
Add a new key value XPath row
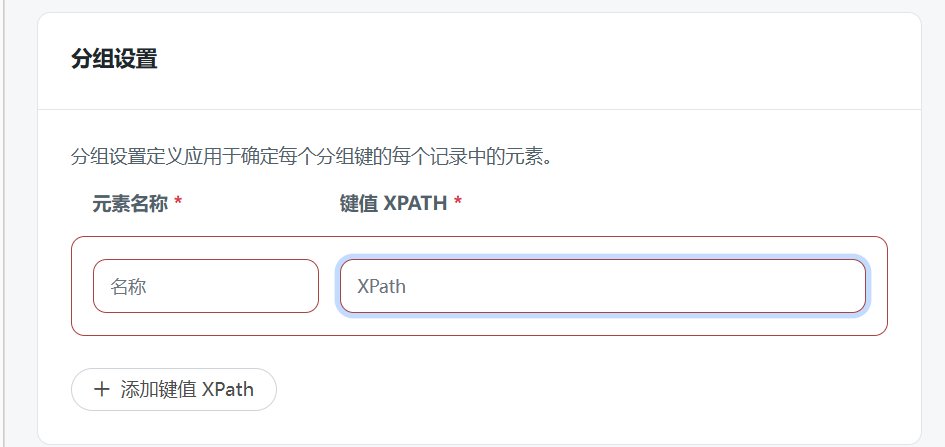(x=174, y=390)
